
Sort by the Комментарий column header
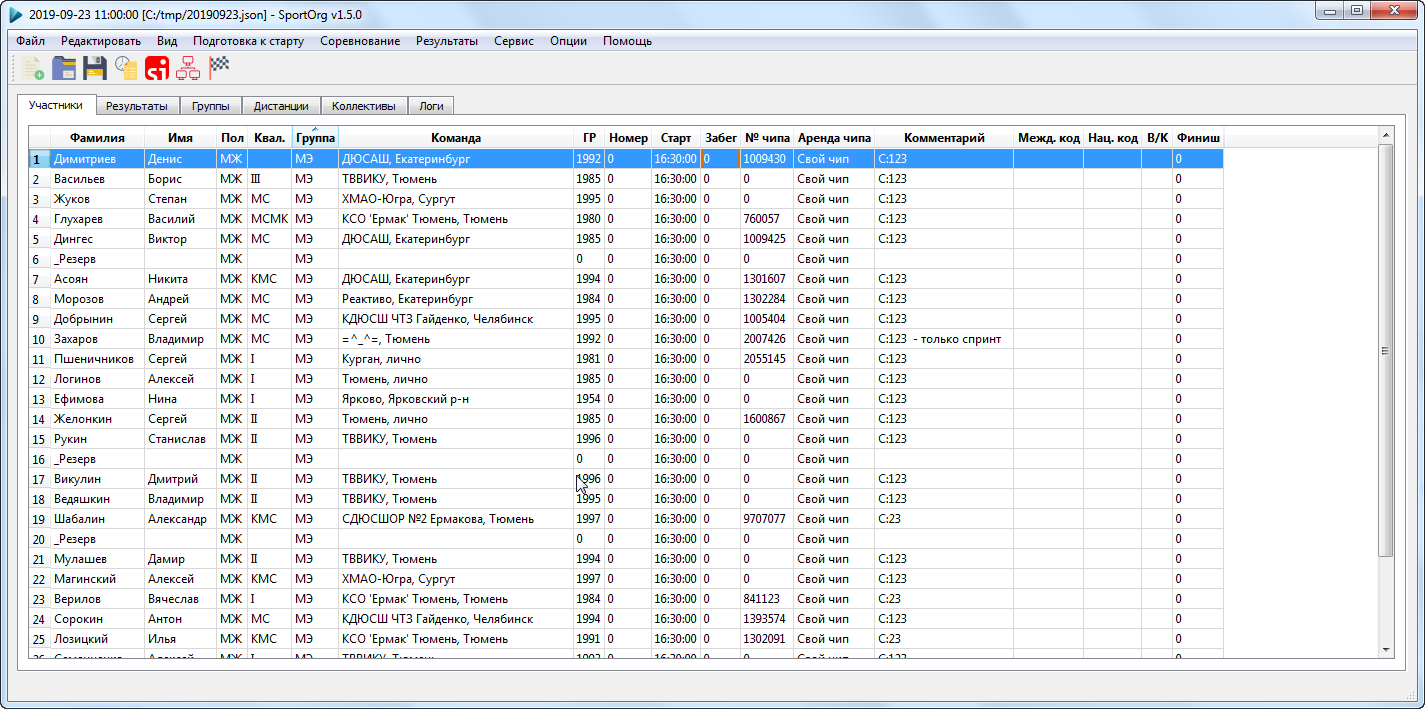click(x=944, y=138)
